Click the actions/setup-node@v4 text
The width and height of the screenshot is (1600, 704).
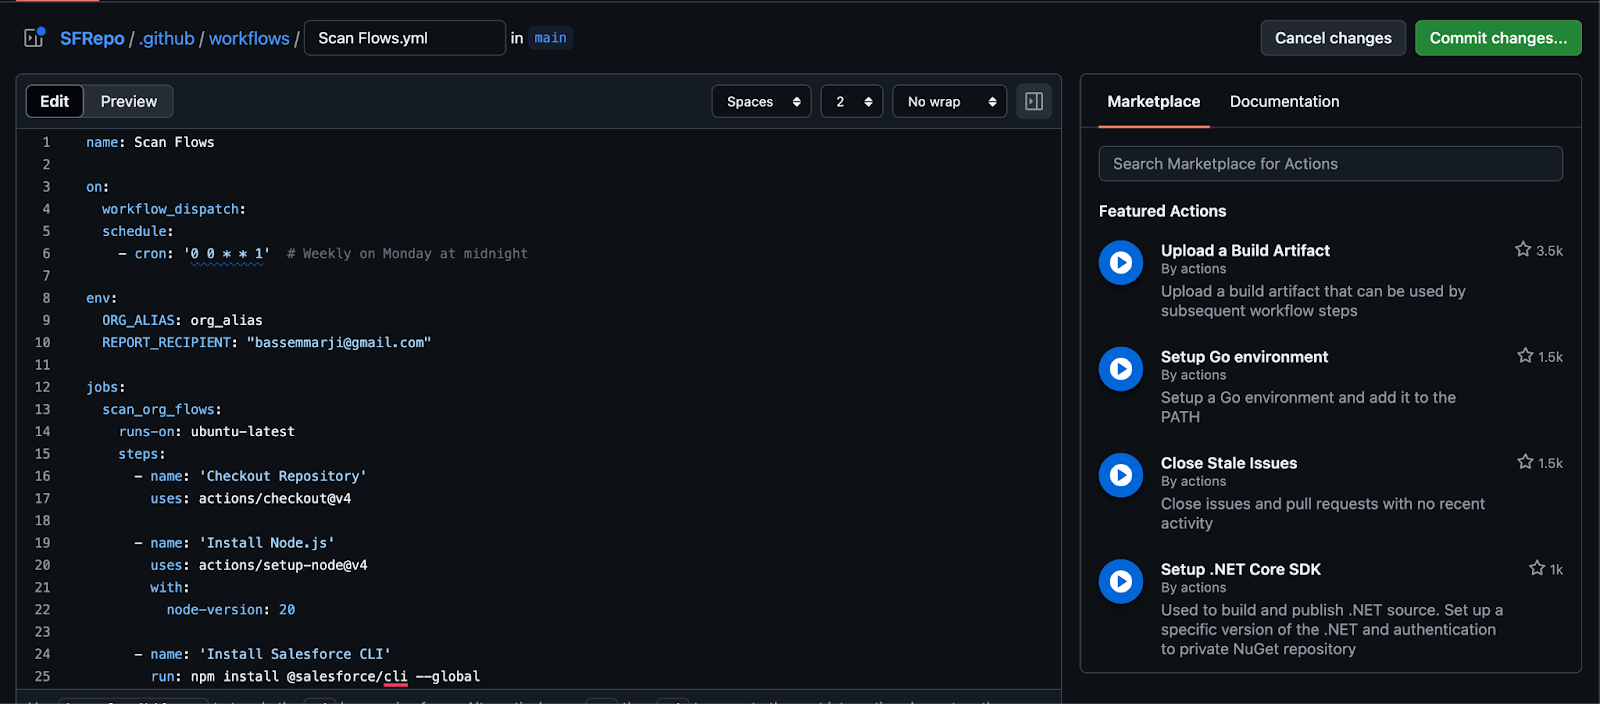coord(283,565)
